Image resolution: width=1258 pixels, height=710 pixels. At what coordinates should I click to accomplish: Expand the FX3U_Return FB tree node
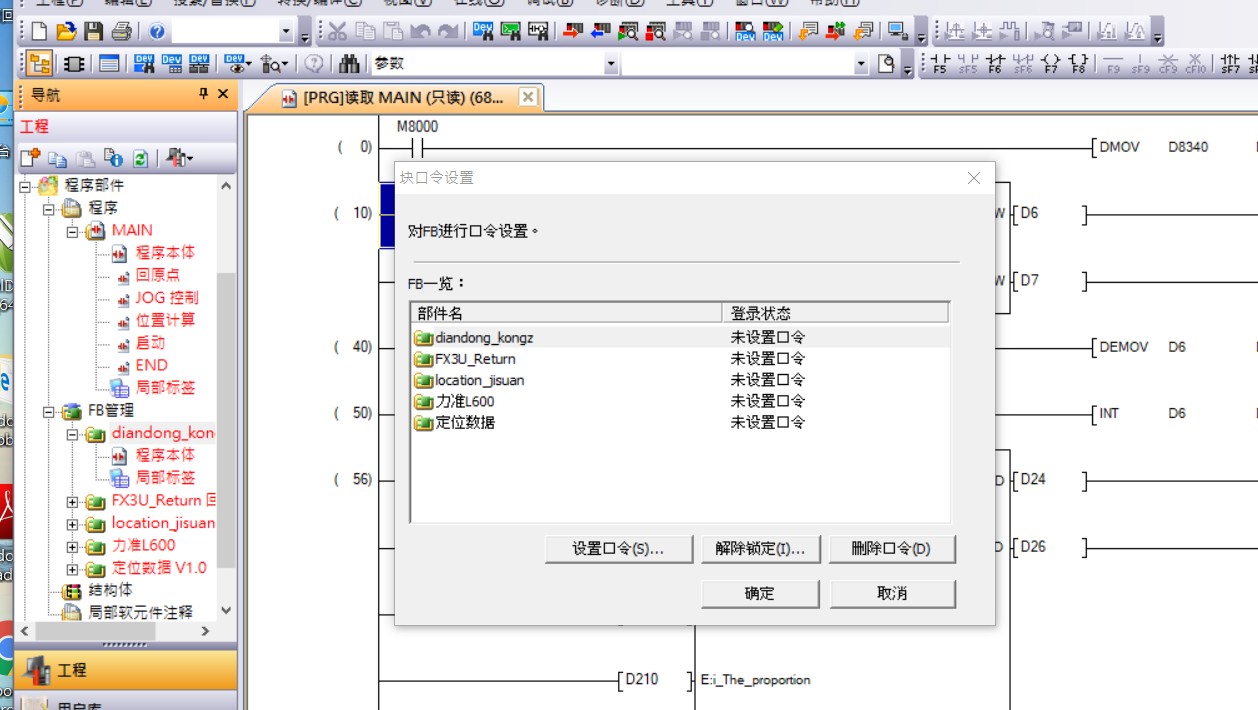(72, 501)
